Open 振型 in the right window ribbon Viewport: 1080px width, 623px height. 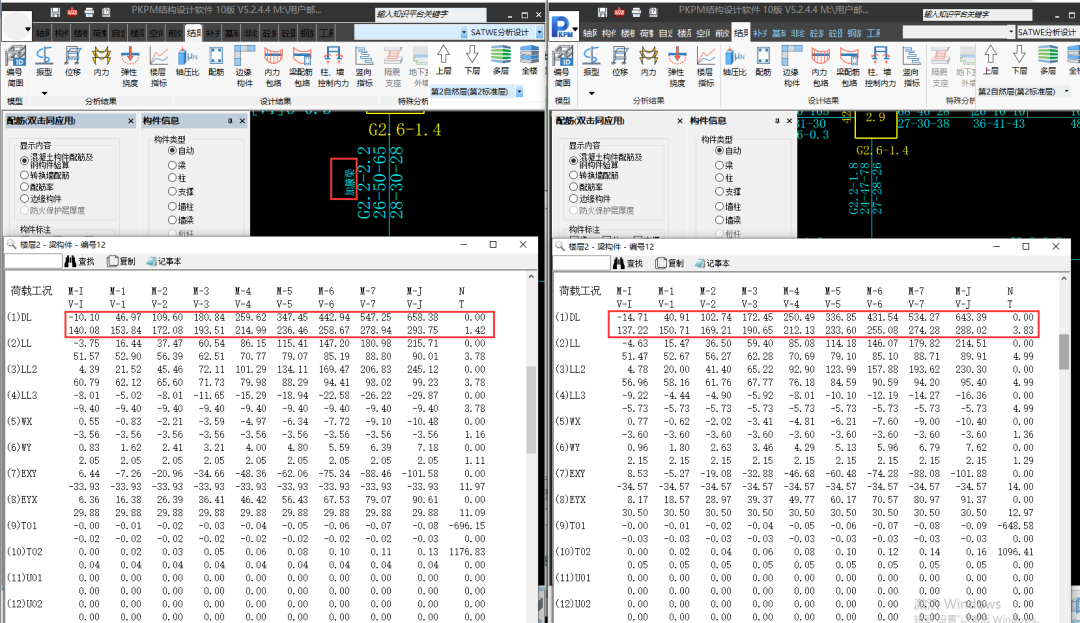coord(591,62)
